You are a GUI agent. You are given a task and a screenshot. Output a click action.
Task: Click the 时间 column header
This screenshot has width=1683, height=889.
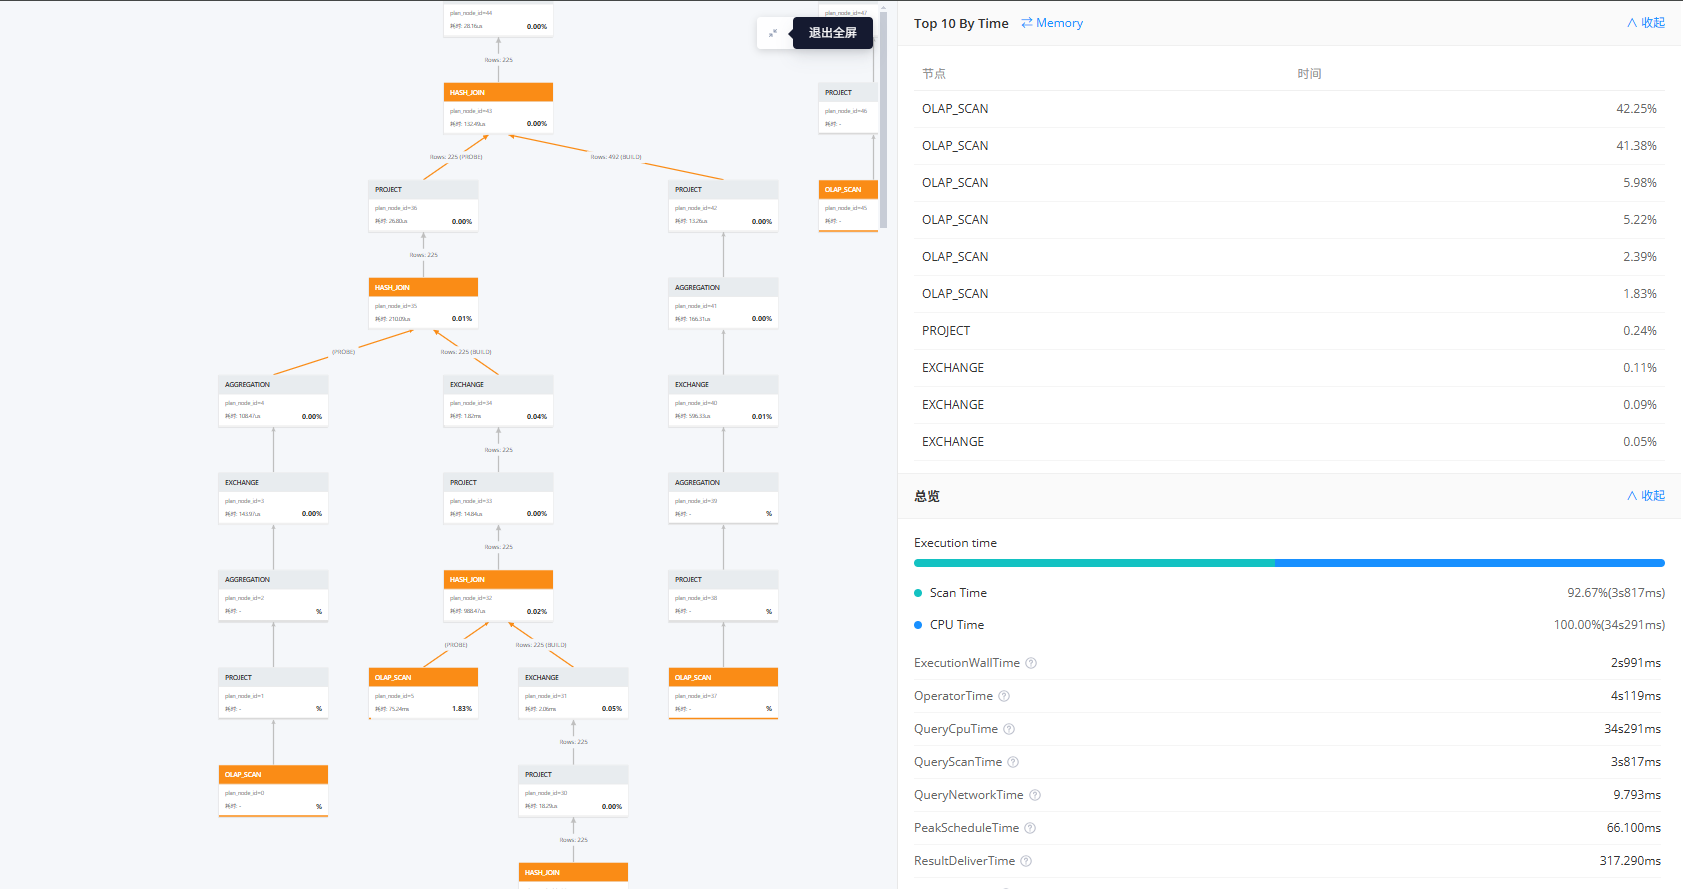[1309, 74]
